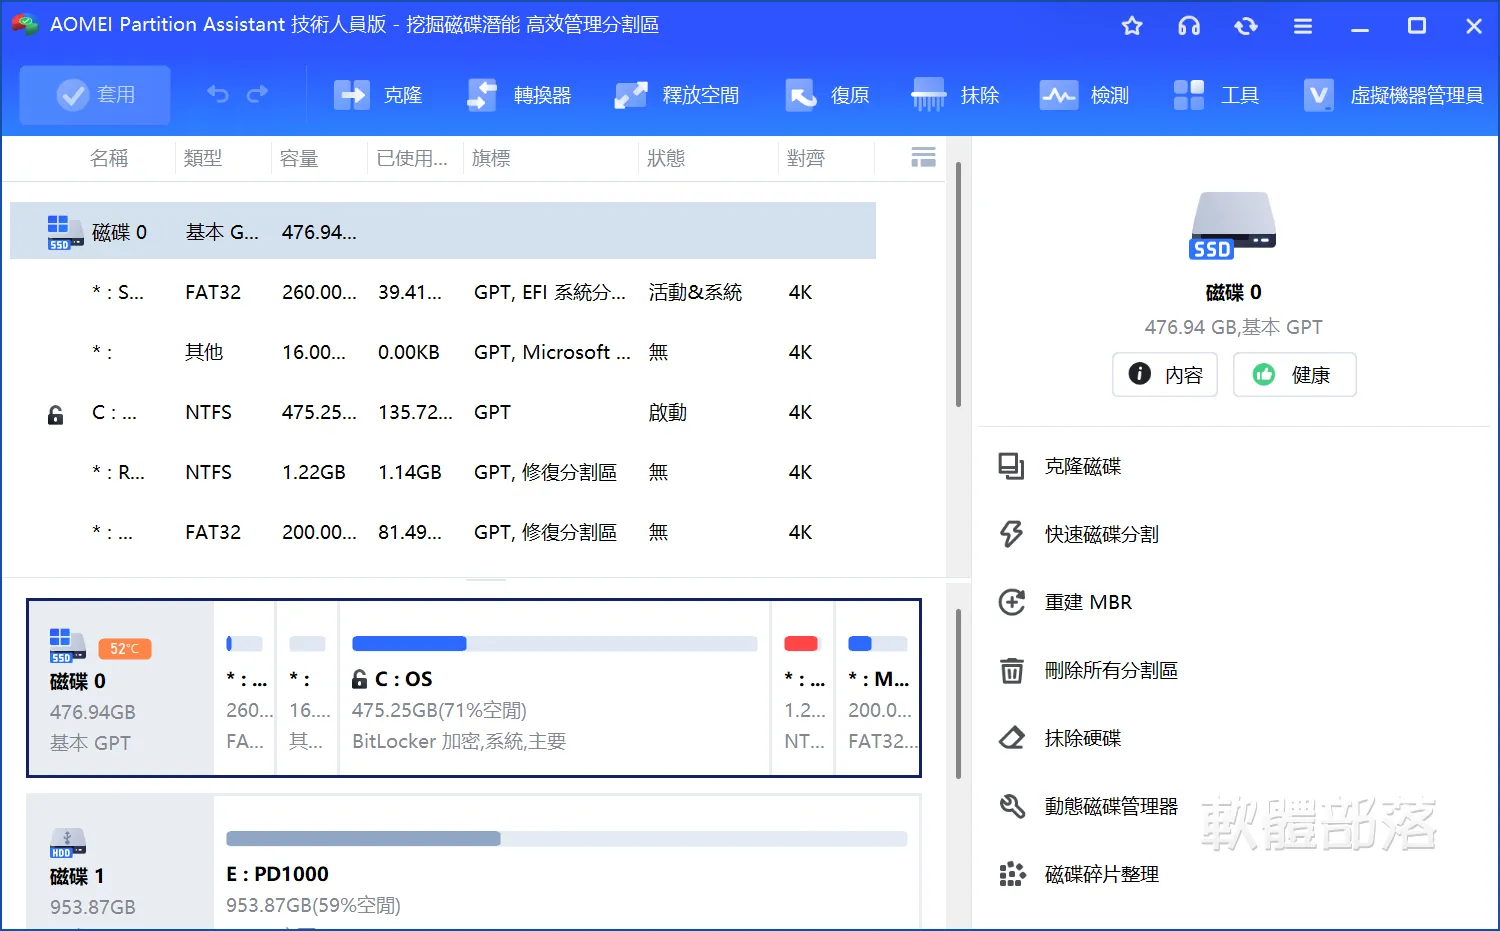Click the dotted defrag icon
This screenshot has height=931, width=1500.
1012,874
